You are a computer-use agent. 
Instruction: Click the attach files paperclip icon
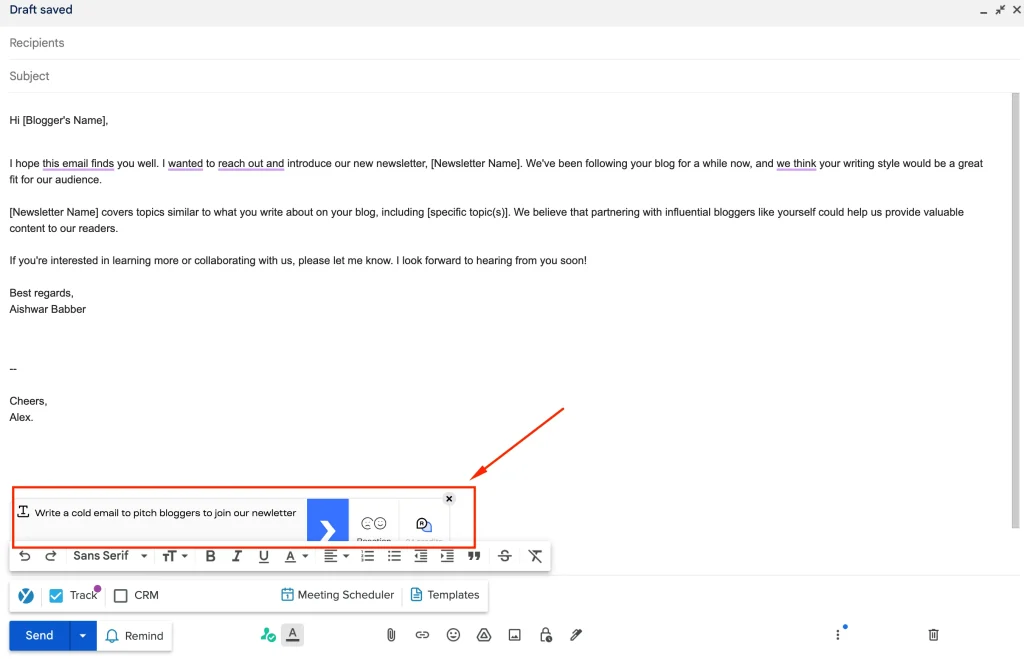click(x=391, y=635)
